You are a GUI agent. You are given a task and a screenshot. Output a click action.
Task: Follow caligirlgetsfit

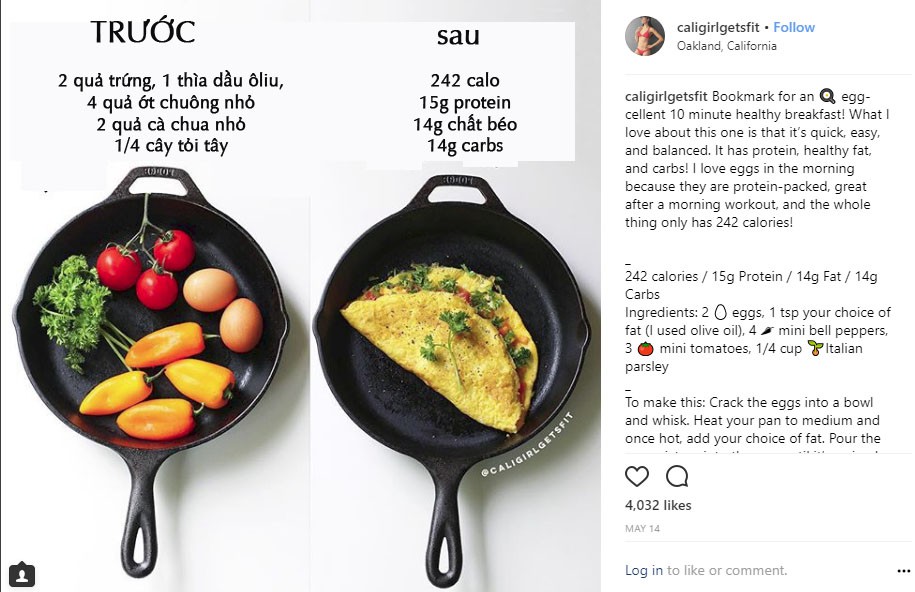click(x=794, y=27)
